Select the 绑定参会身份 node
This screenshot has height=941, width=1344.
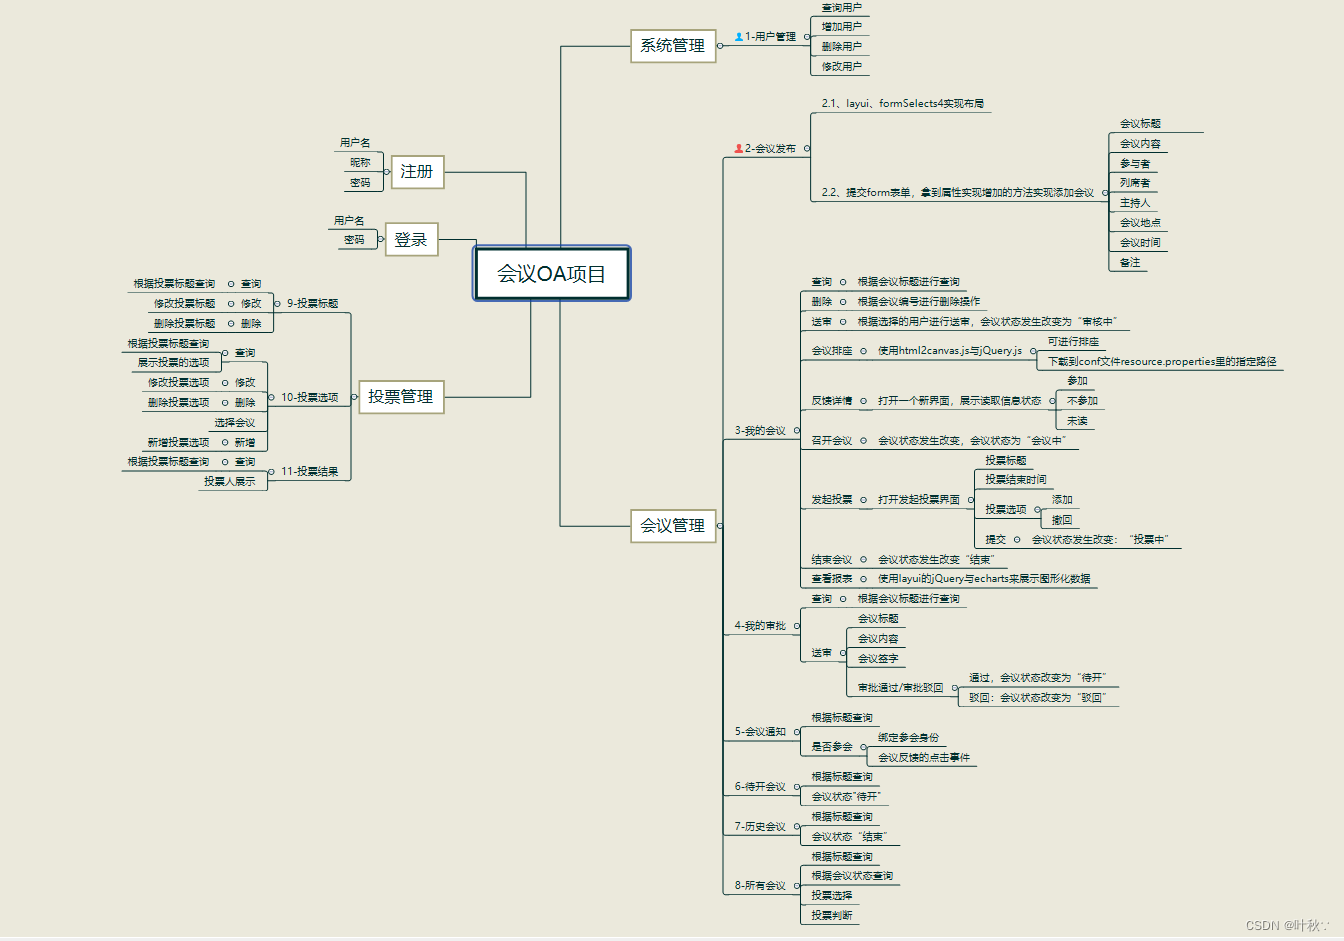click(x=908, y=738)
